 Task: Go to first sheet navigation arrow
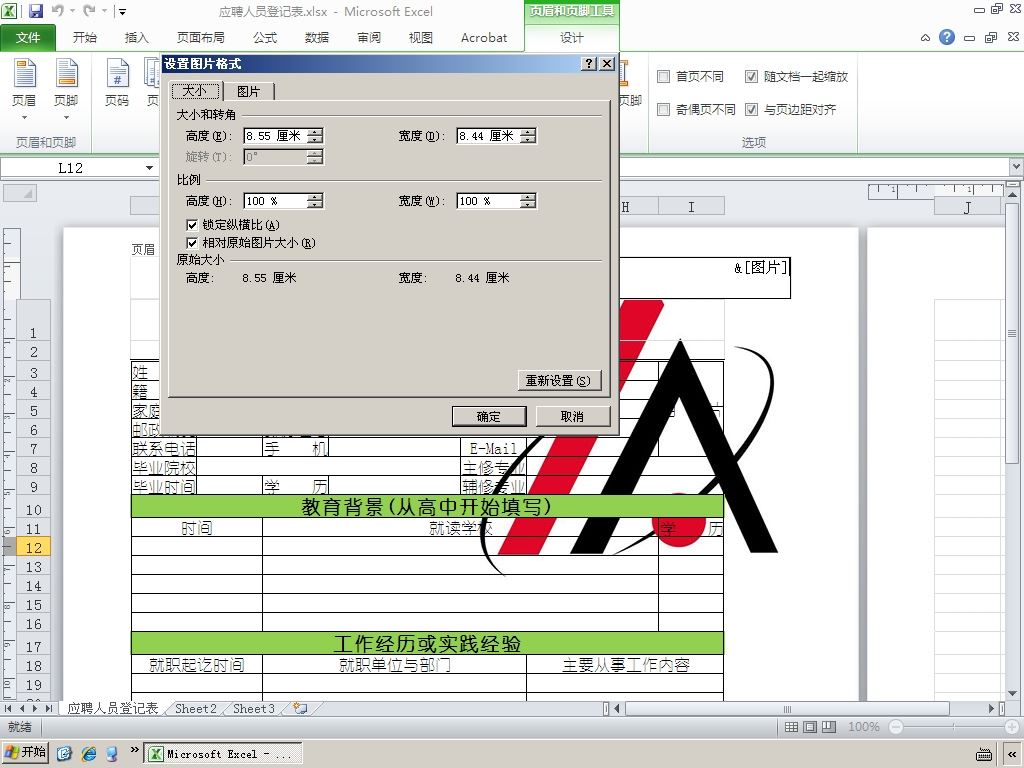(8, 709)
